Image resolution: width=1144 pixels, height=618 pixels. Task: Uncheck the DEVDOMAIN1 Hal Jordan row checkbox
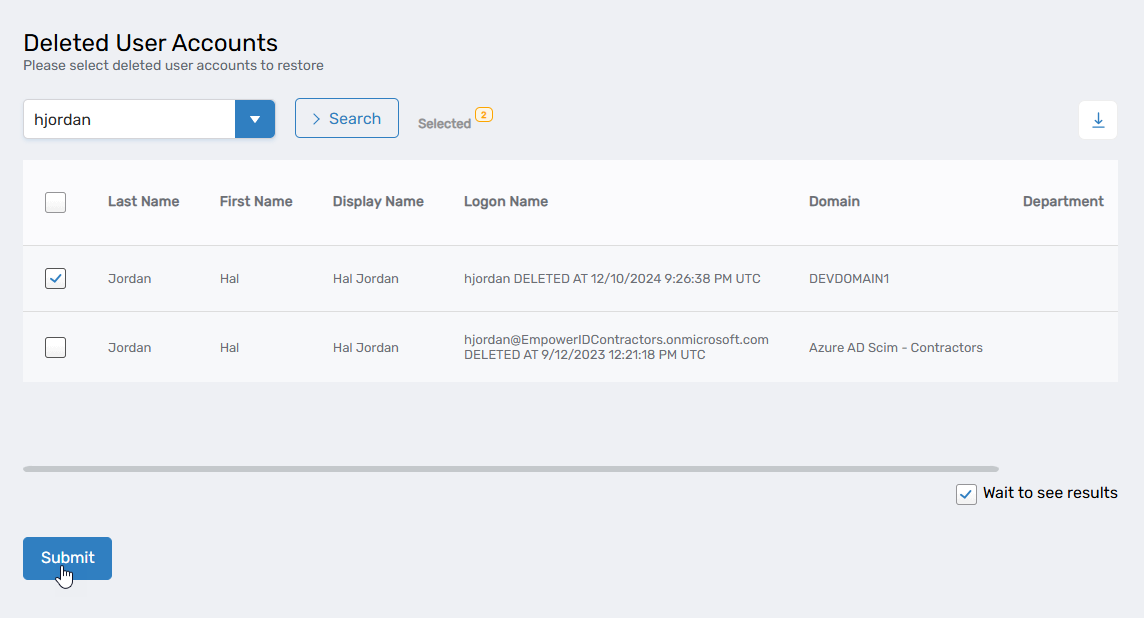point(56,279)
